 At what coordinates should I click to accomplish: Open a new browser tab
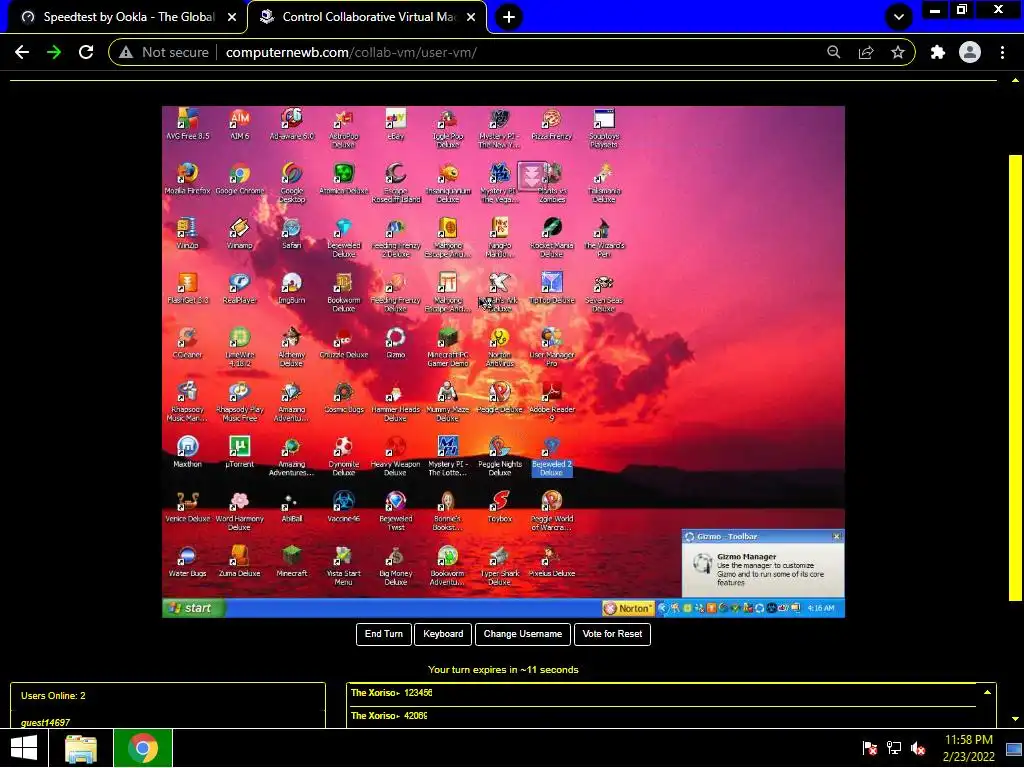click(x=509, y=17)
